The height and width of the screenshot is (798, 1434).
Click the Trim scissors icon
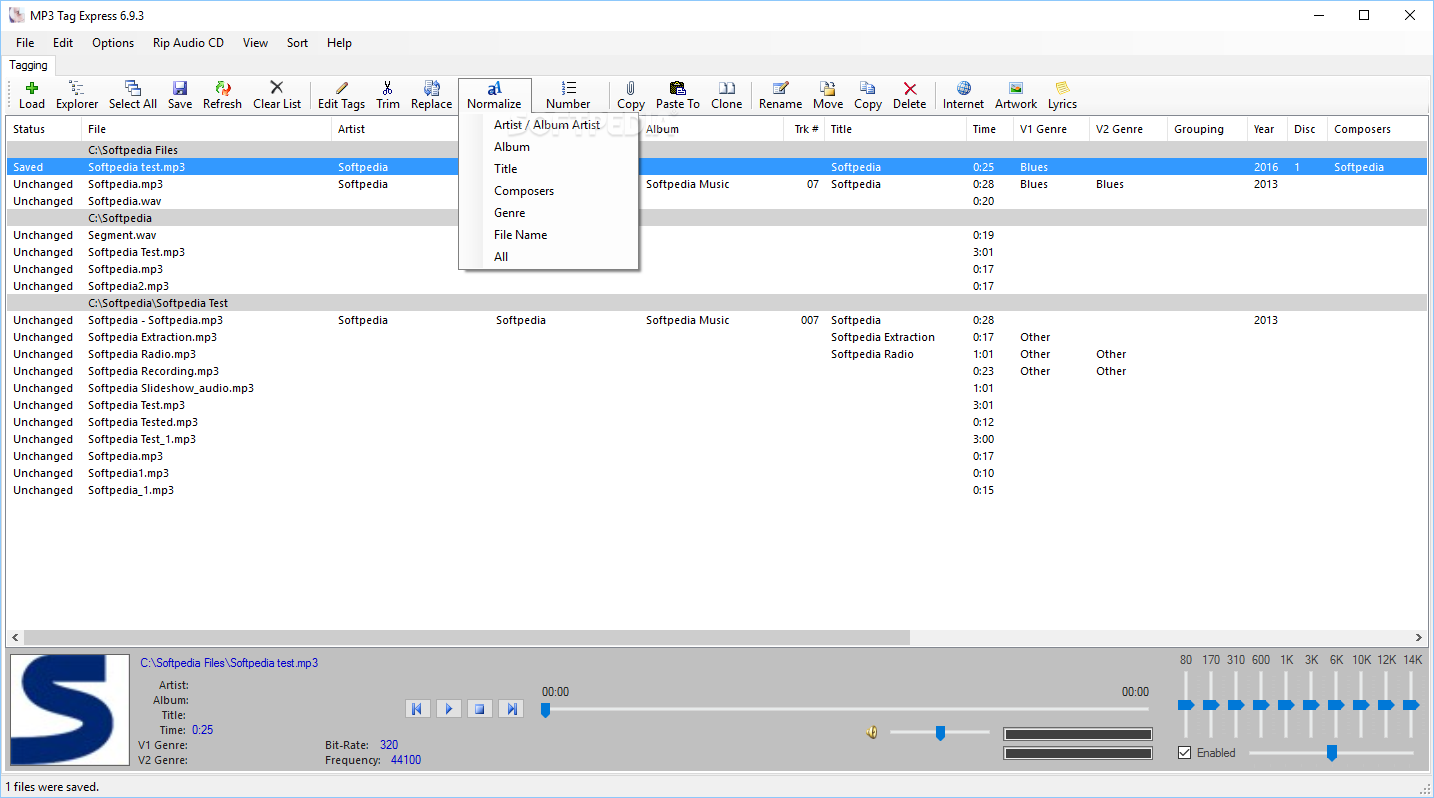click(x=388, y=95)
